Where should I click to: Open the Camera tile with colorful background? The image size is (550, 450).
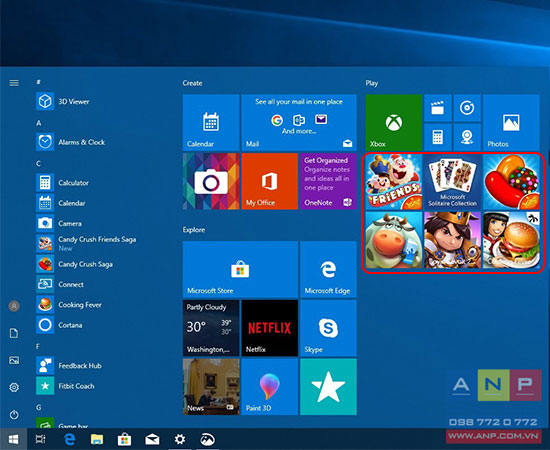[x=211, y=181]
